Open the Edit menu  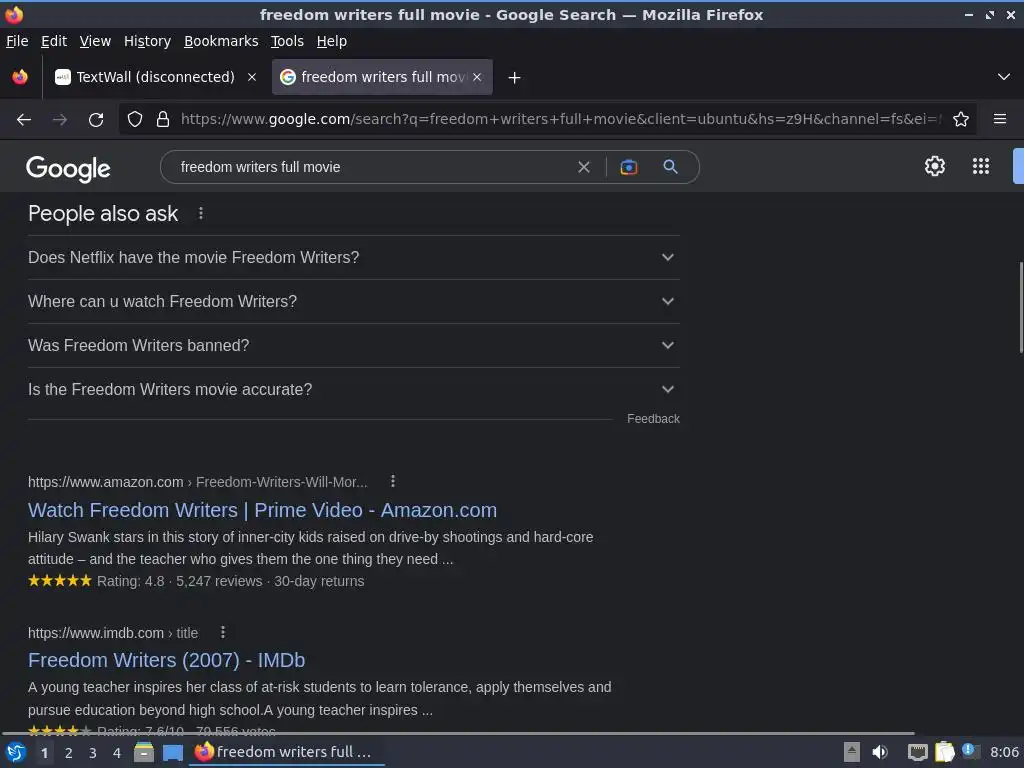tap(54, 41)
